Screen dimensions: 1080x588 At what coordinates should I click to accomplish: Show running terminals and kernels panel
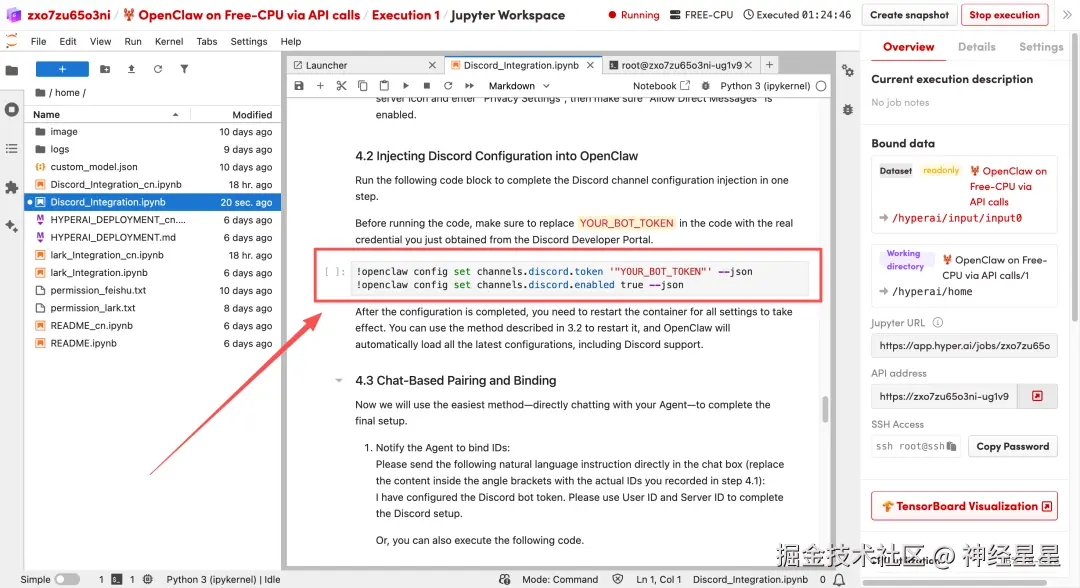pos(12,109)
